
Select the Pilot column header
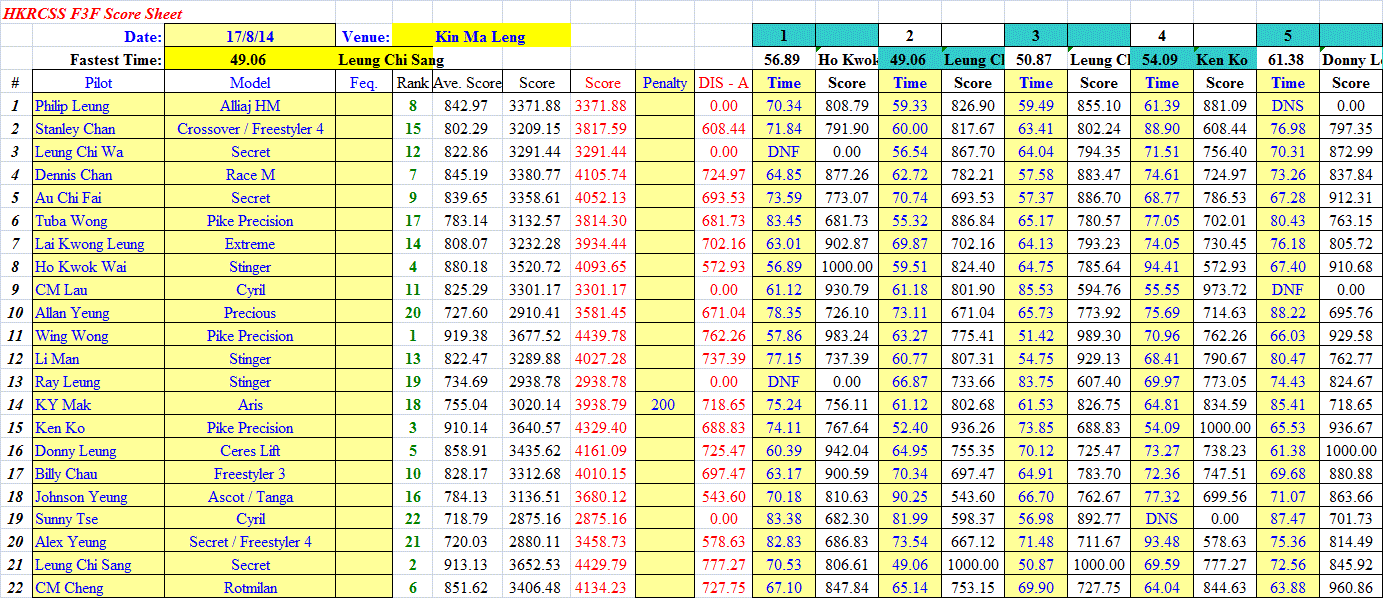pyautogui.click(x=98, y=83)
